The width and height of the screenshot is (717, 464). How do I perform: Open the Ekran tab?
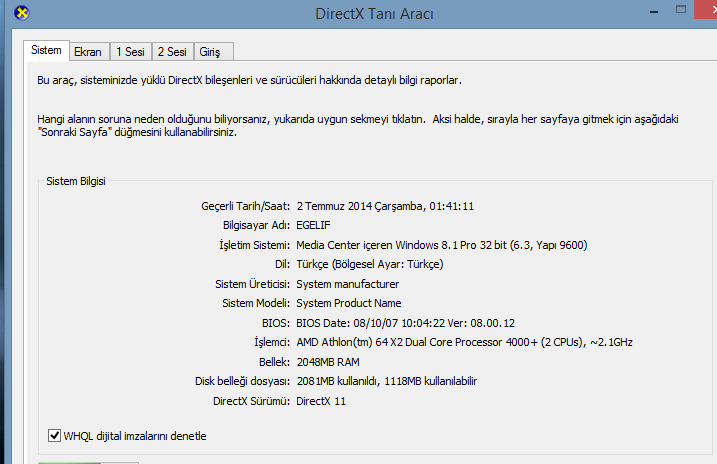click(x=88, y=52)
